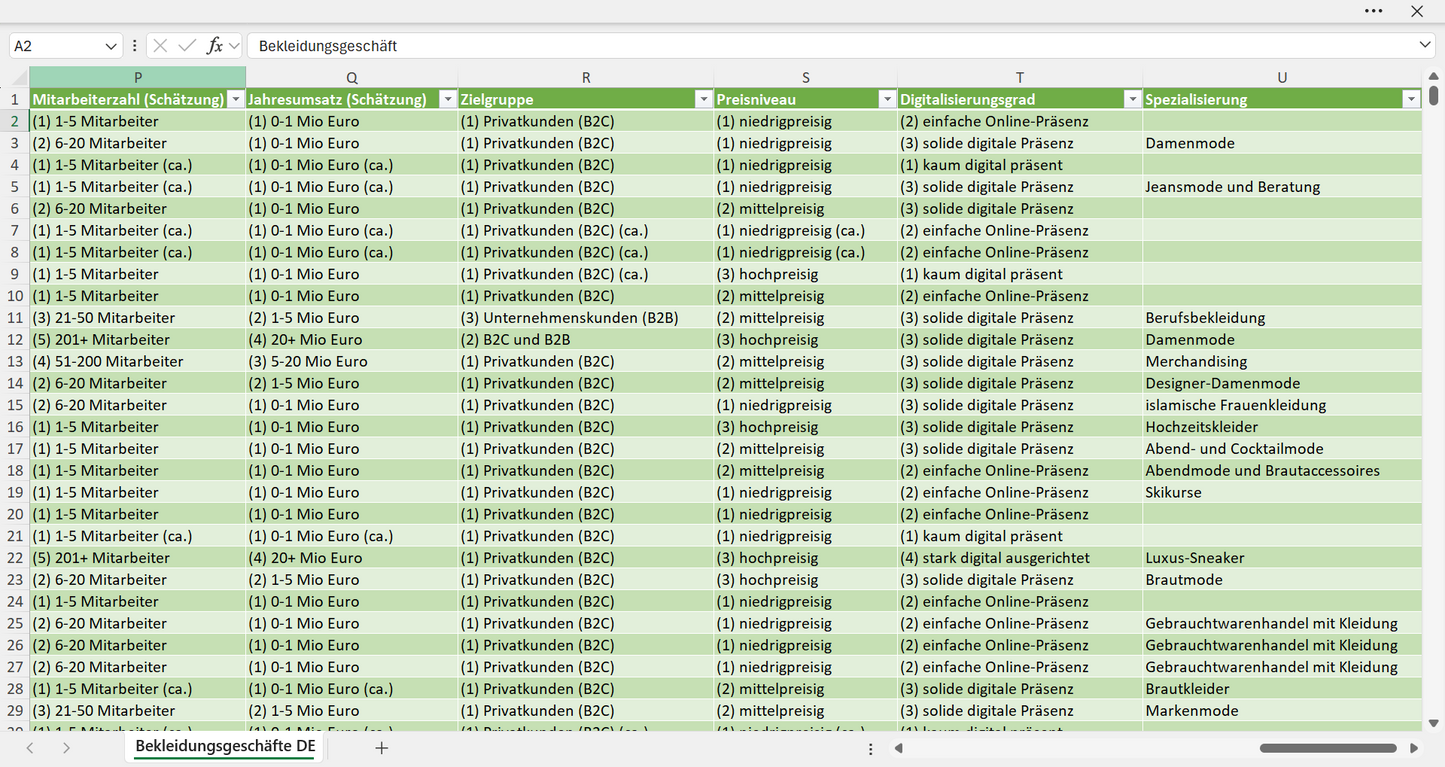The image size is (1445, 767).
Task: Click the horizontal scrollbar thumb
Action: pyautogui.click(x=1328, y=748)
